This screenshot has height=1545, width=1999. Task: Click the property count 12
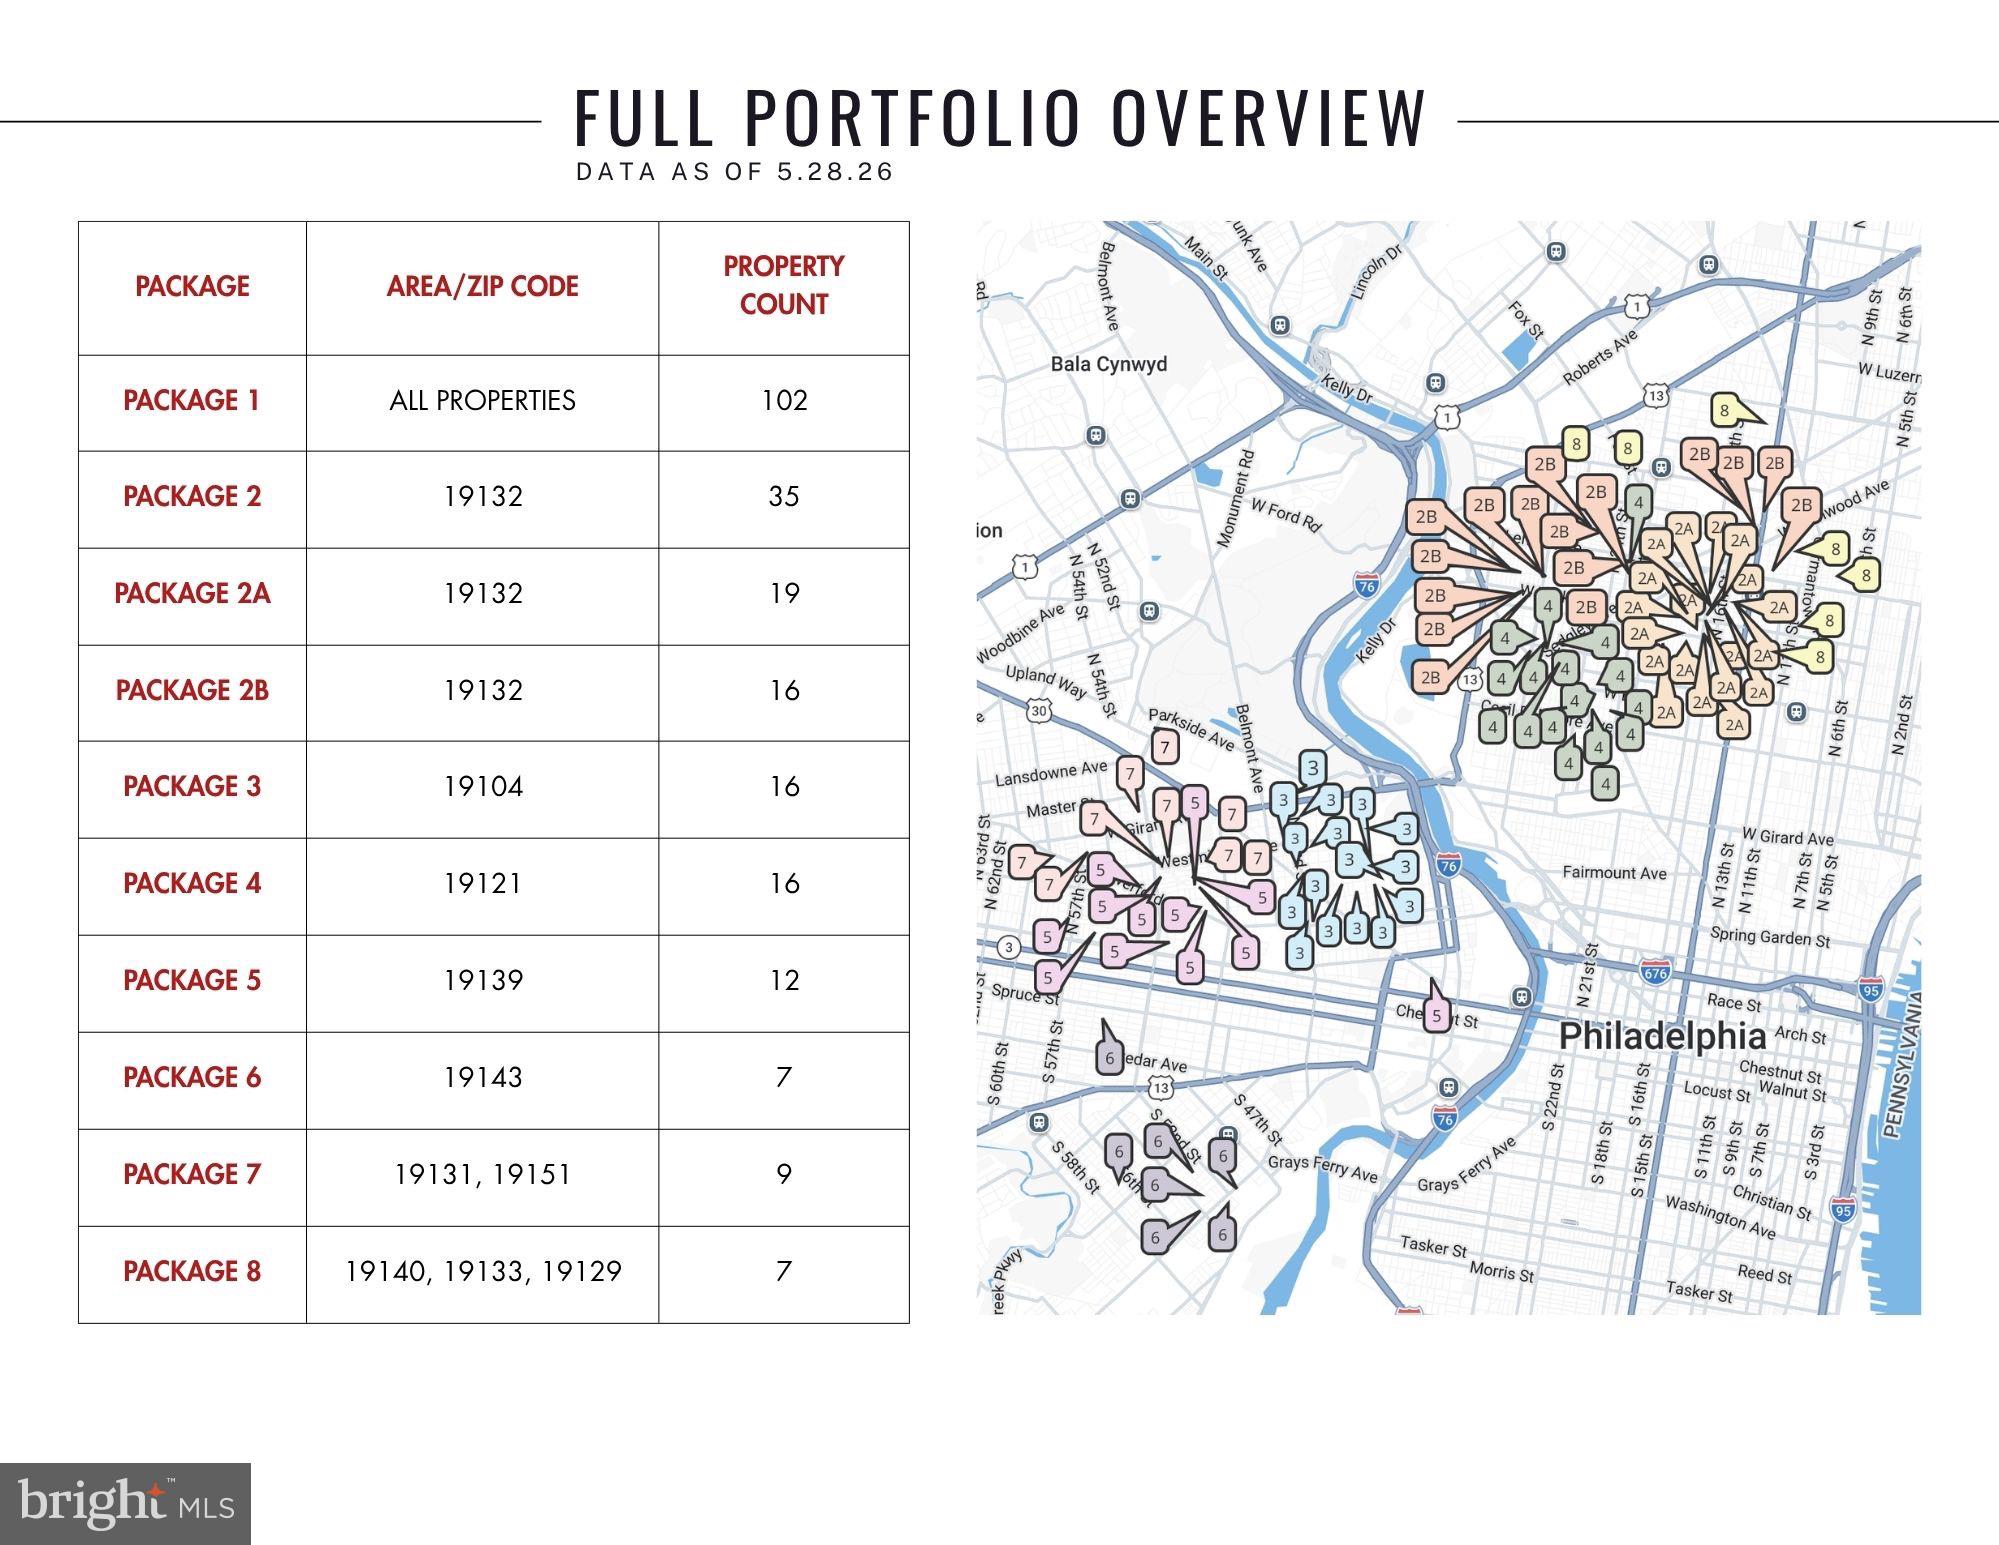point(784,981)
